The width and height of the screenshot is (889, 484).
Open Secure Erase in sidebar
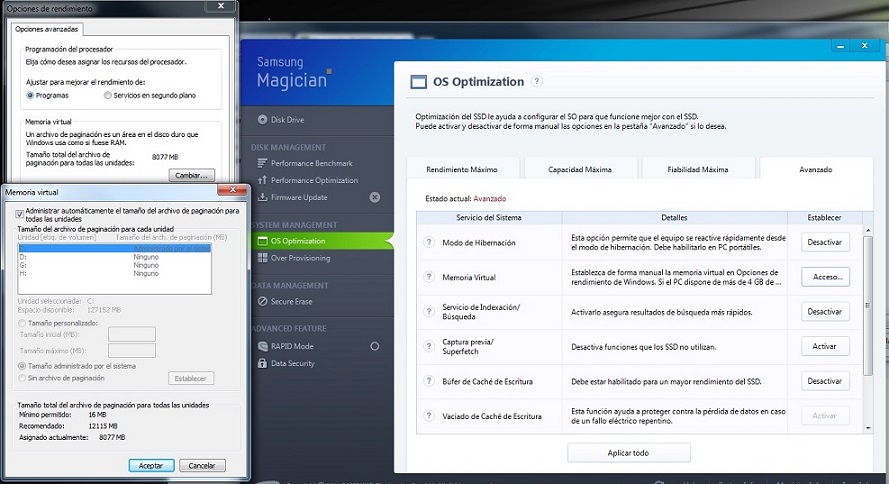pyautogui.click(x=285, y=302)
